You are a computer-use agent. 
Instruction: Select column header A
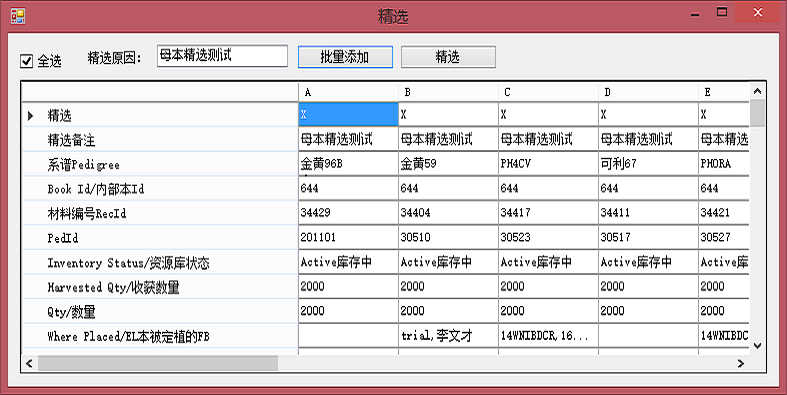tap(348, 92)
